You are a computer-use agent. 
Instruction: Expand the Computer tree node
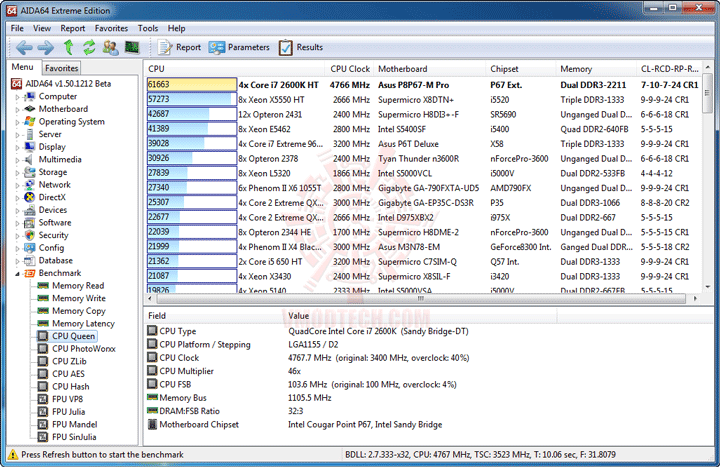tap(17, 97)
